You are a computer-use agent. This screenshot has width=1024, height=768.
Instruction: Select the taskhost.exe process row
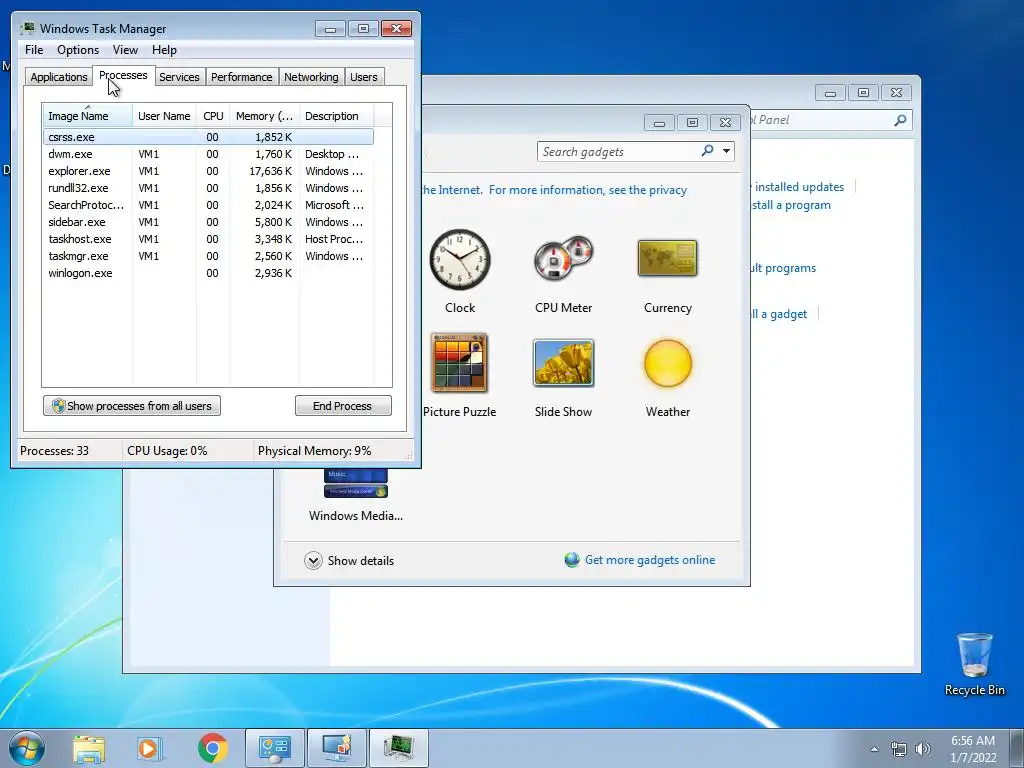click(x=208, y=239)
